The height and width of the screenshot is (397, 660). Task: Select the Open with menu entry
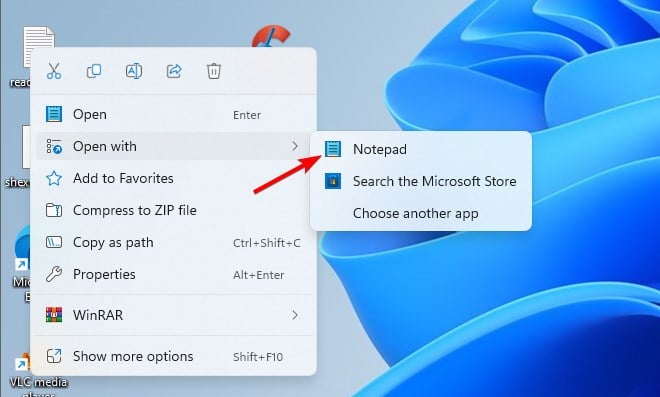(x=174, y=146)
